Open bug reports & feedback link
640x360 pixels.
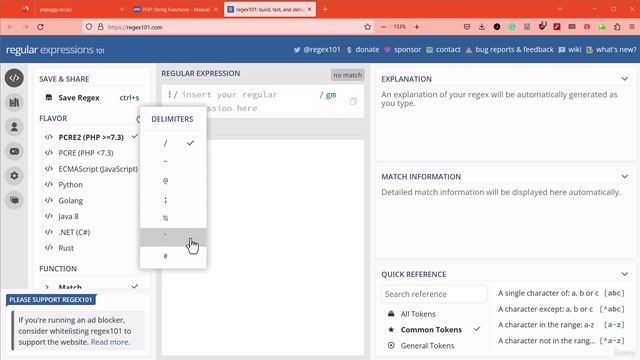point(509,50)
